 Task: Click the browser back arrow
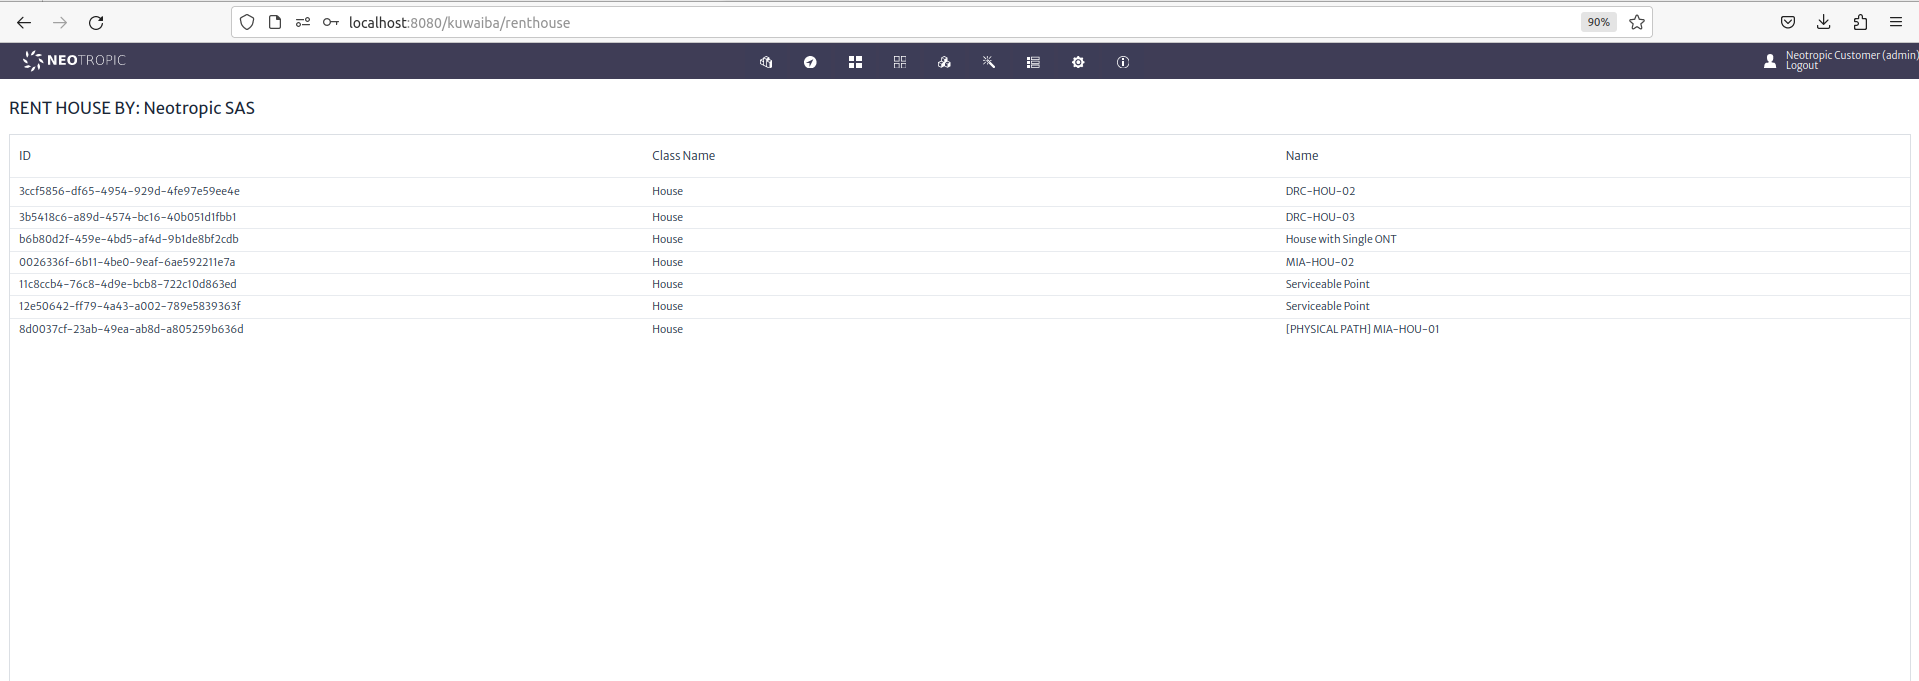coord(24,22)
